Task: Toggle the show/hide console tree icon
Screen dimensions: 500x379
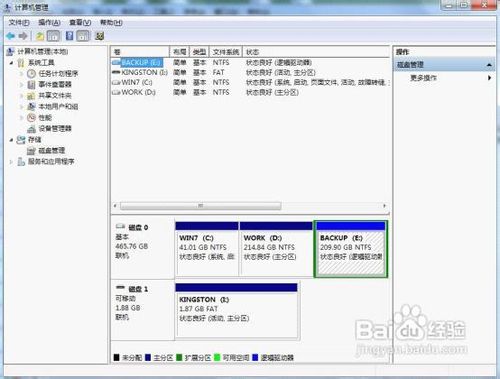Action: point(53,36)
